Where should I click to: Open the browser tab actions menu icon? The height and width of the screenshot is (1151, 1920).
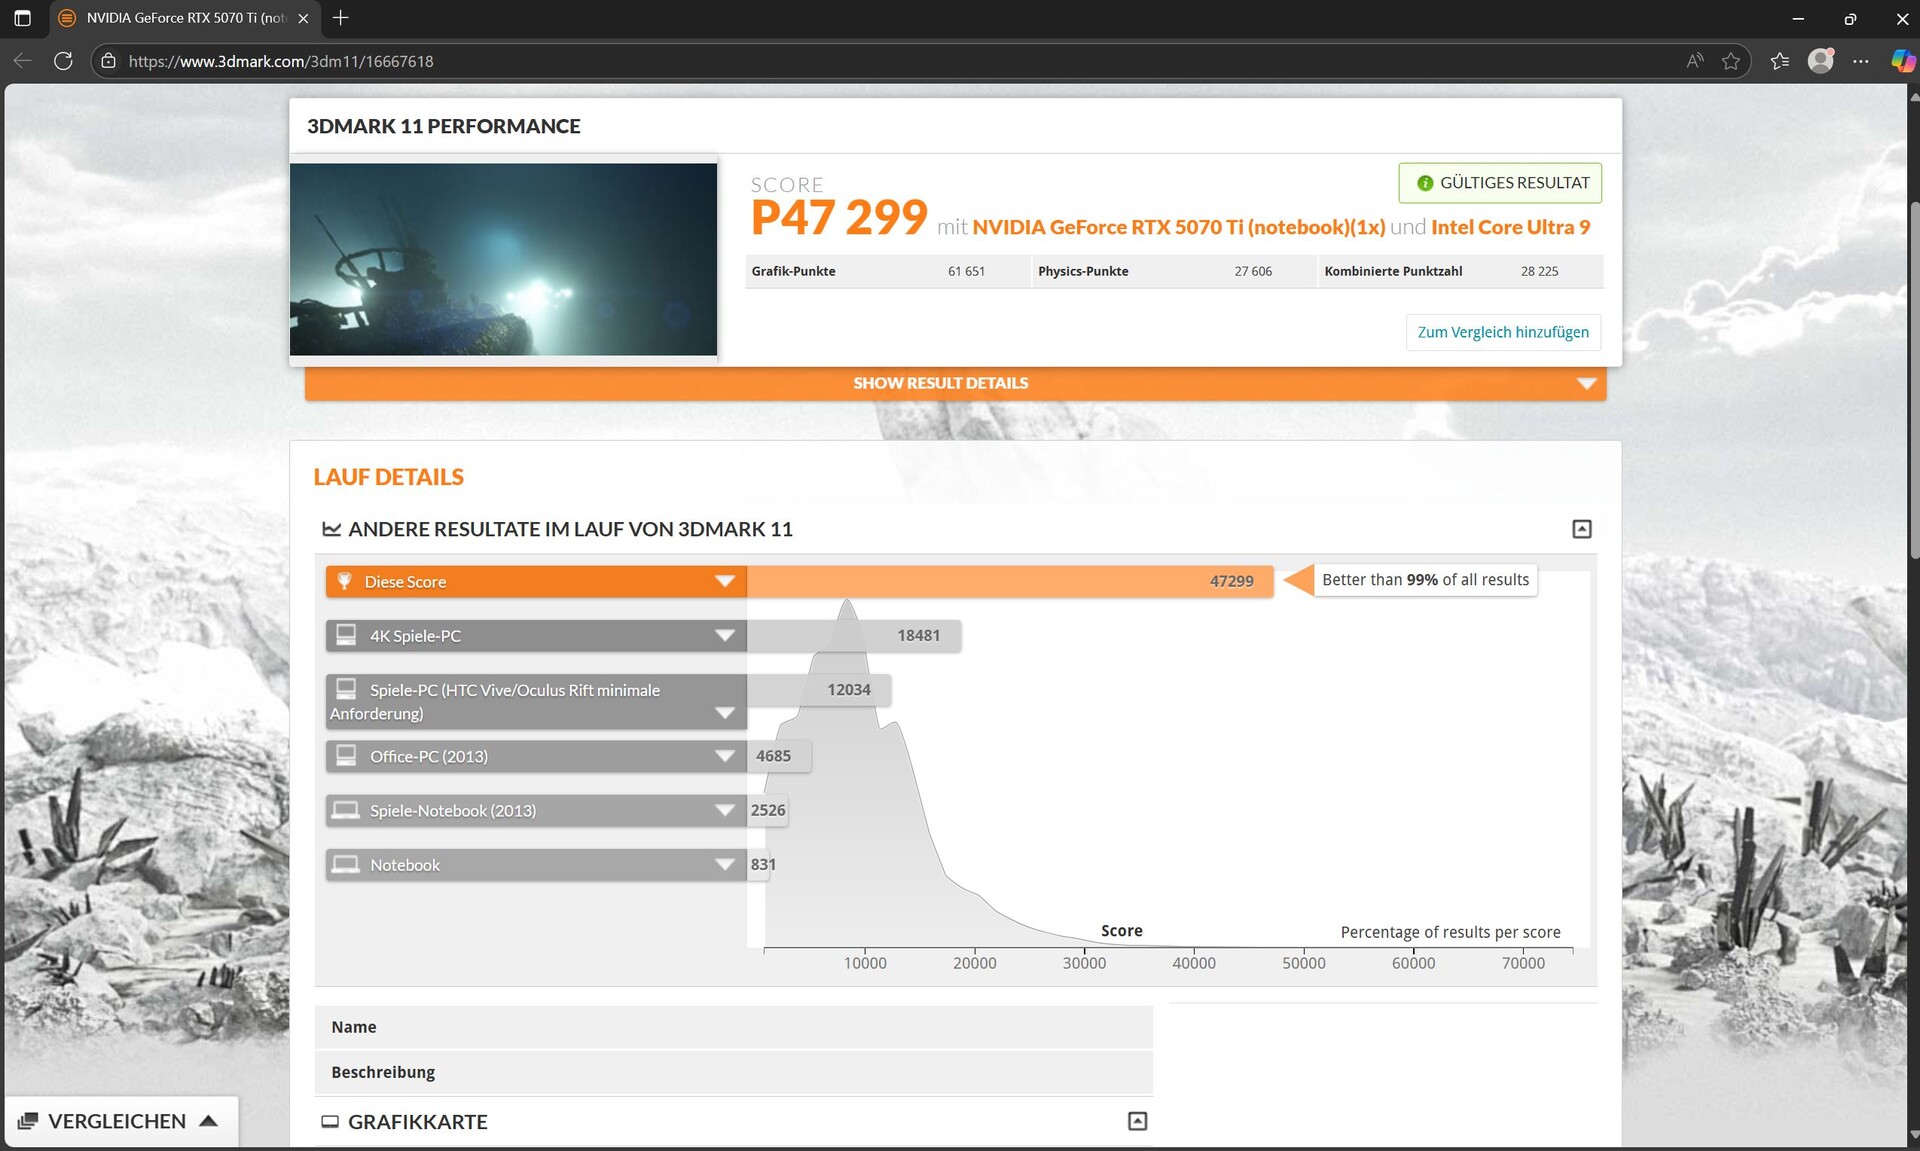22,18
